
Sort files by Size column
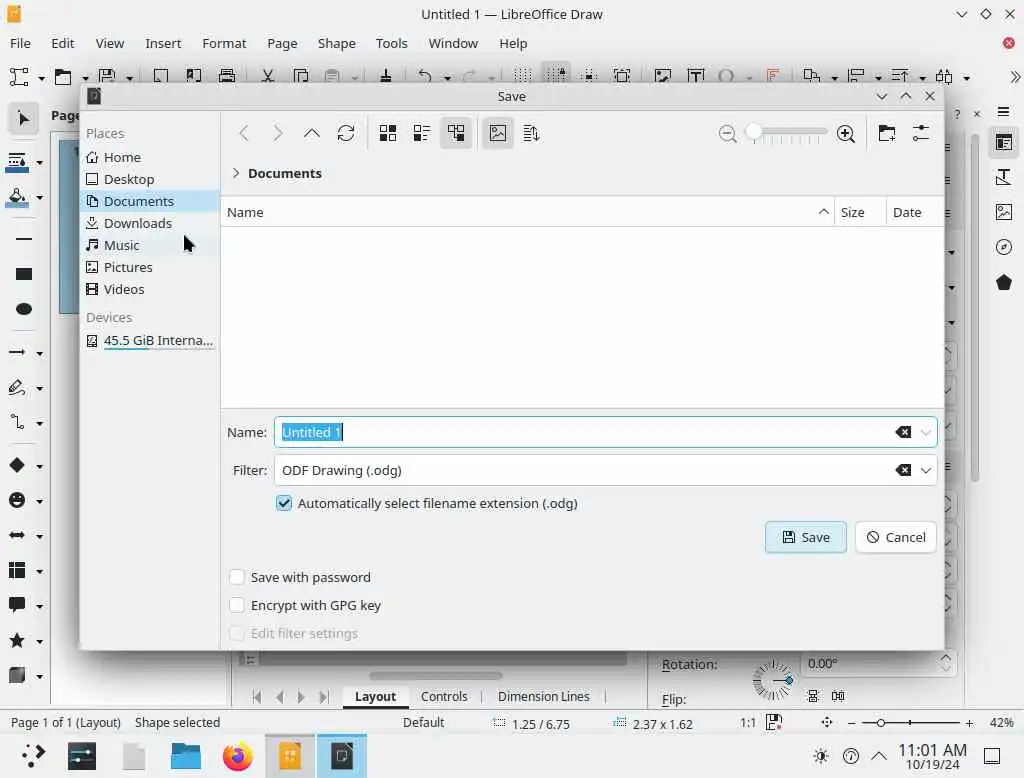859,212
